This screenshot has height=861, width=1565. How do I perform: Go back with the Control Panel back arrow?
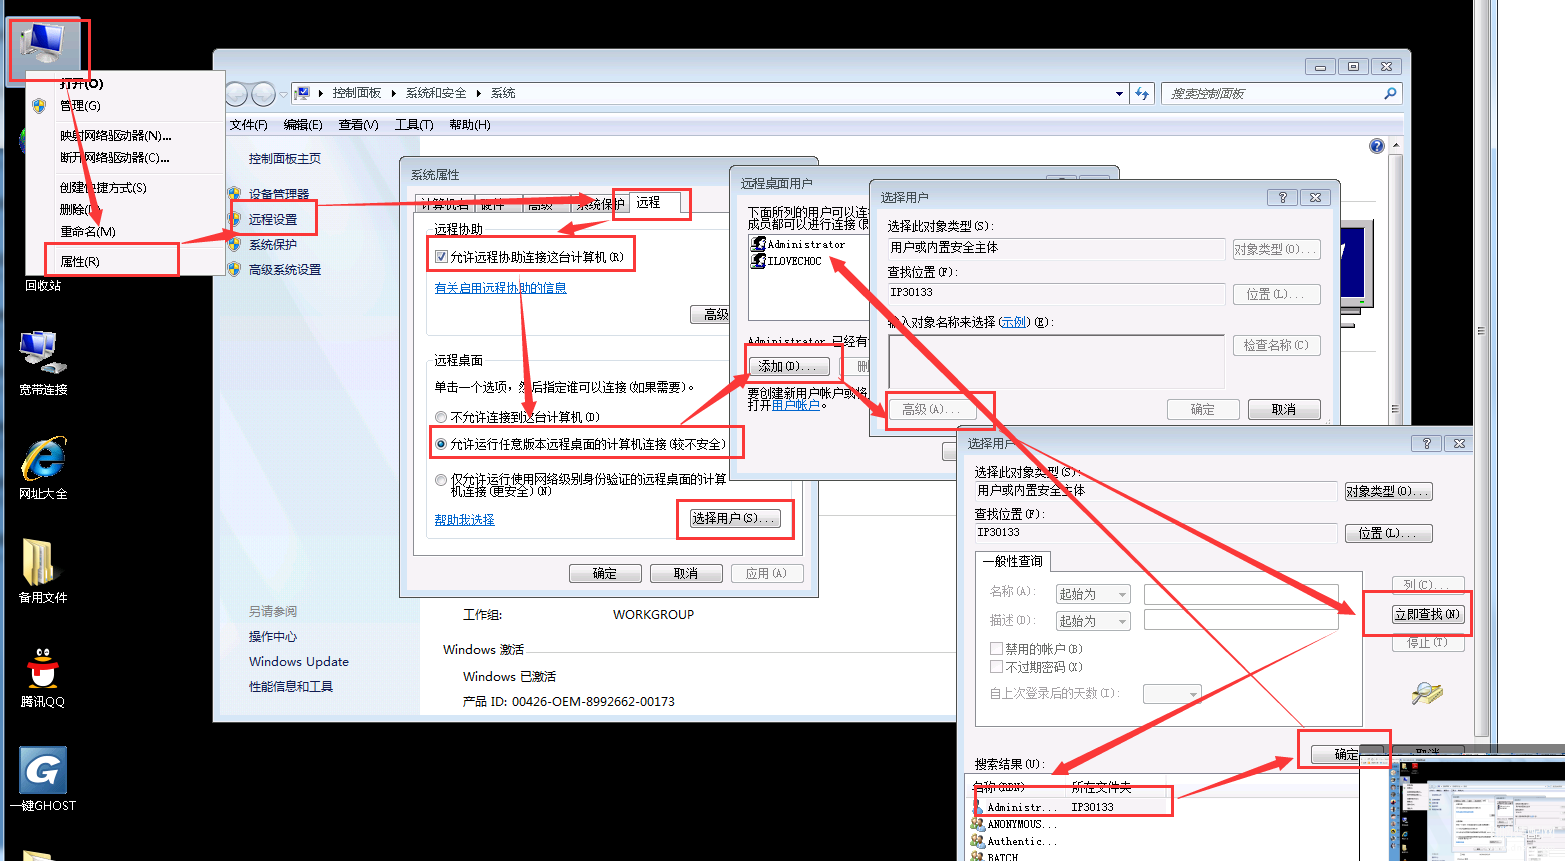tap(237, 94)
